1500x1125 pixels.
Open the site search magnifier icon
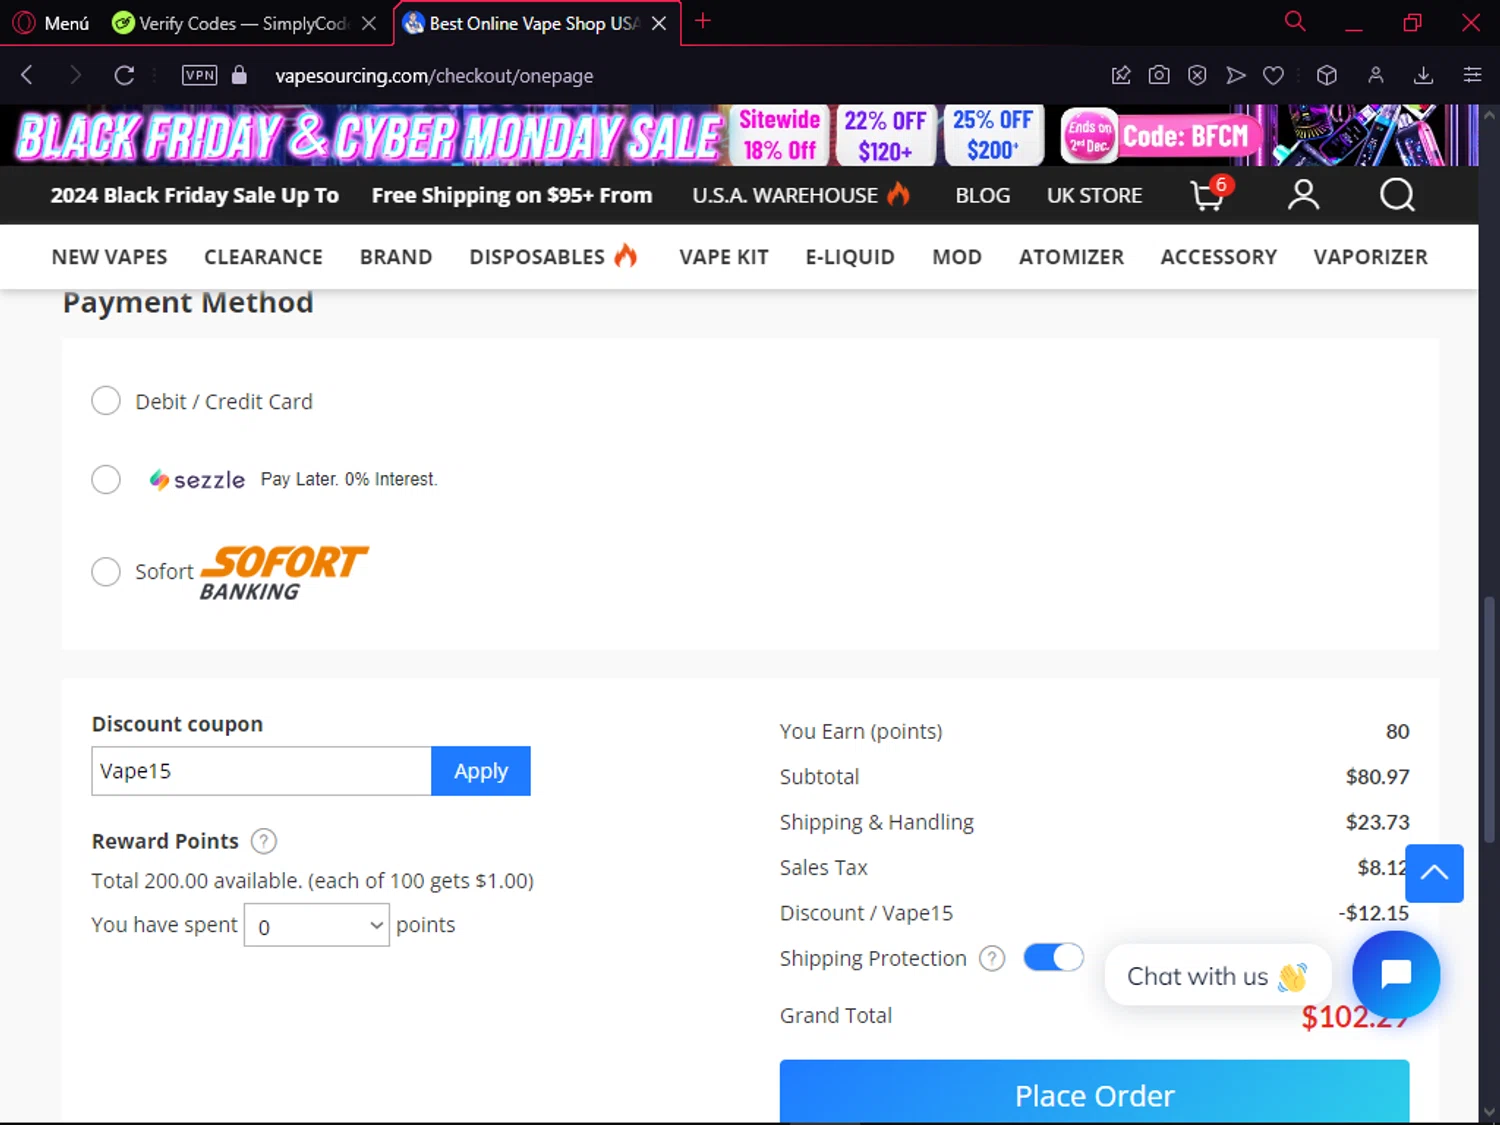coord(1397,195)
